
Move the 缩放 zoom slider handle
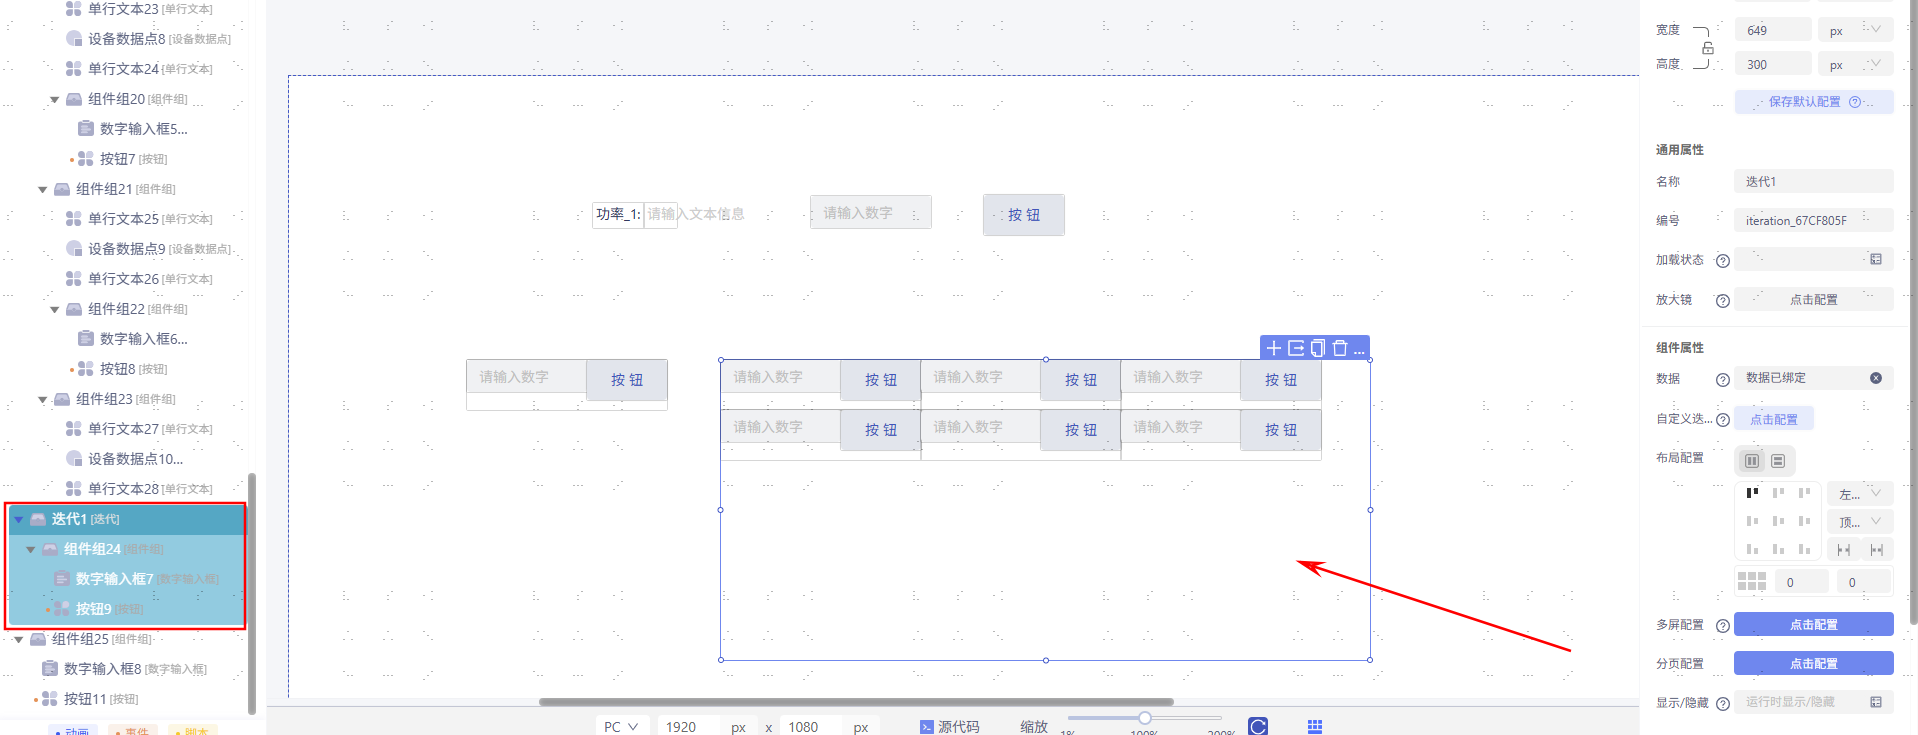pos(1145,717)
